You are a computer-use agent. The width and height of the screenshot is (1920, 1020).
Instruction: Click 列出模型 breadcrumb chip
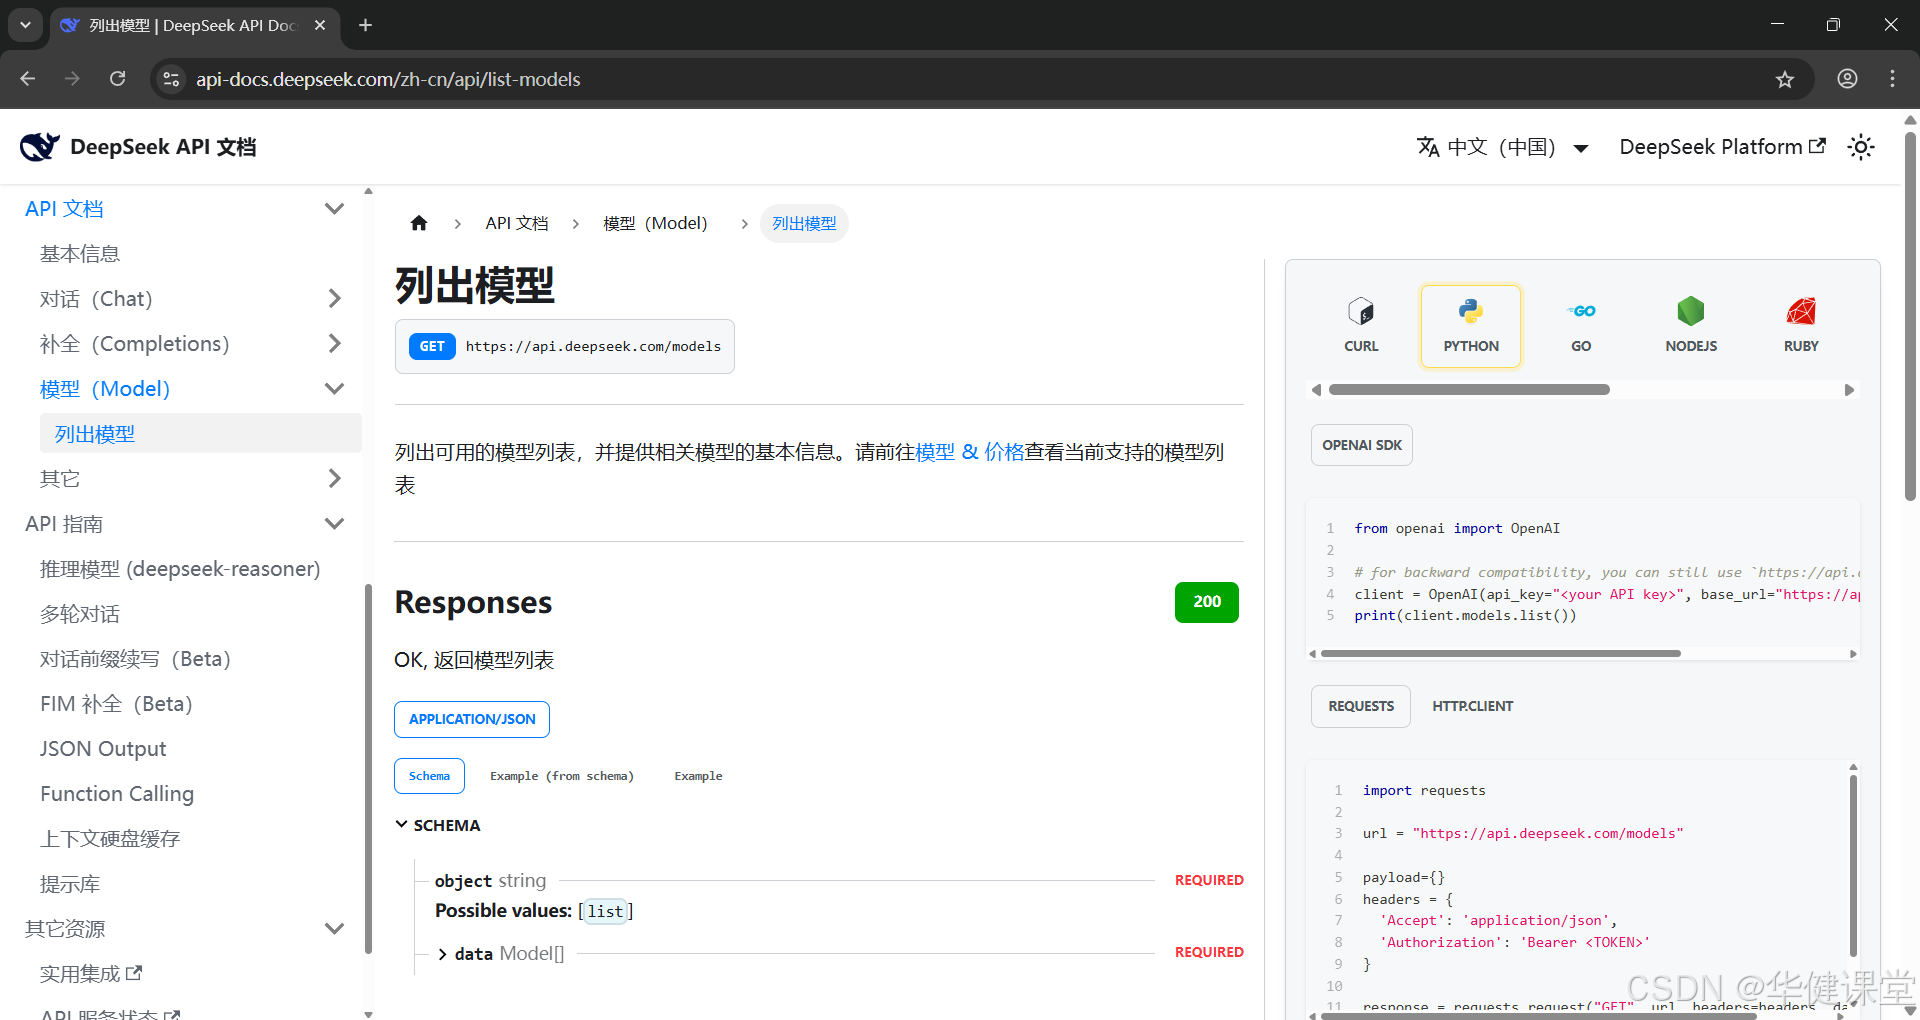[x=804, y=223]
